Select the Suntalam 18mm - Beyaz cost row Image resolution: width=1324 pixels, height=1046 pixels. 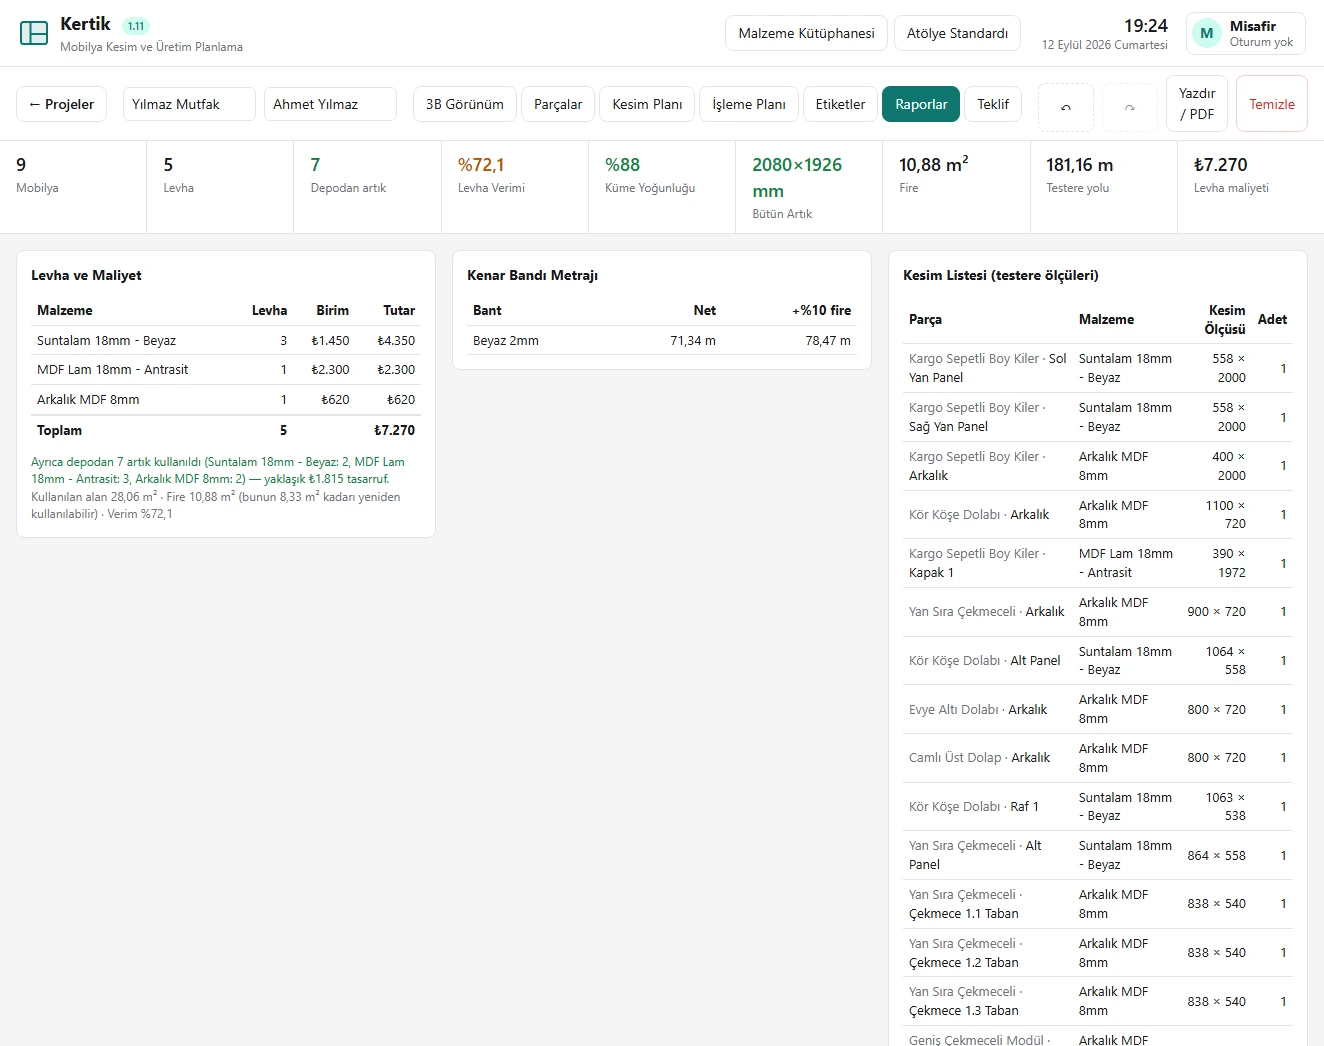pyautogui.click(x=226, y=341)
